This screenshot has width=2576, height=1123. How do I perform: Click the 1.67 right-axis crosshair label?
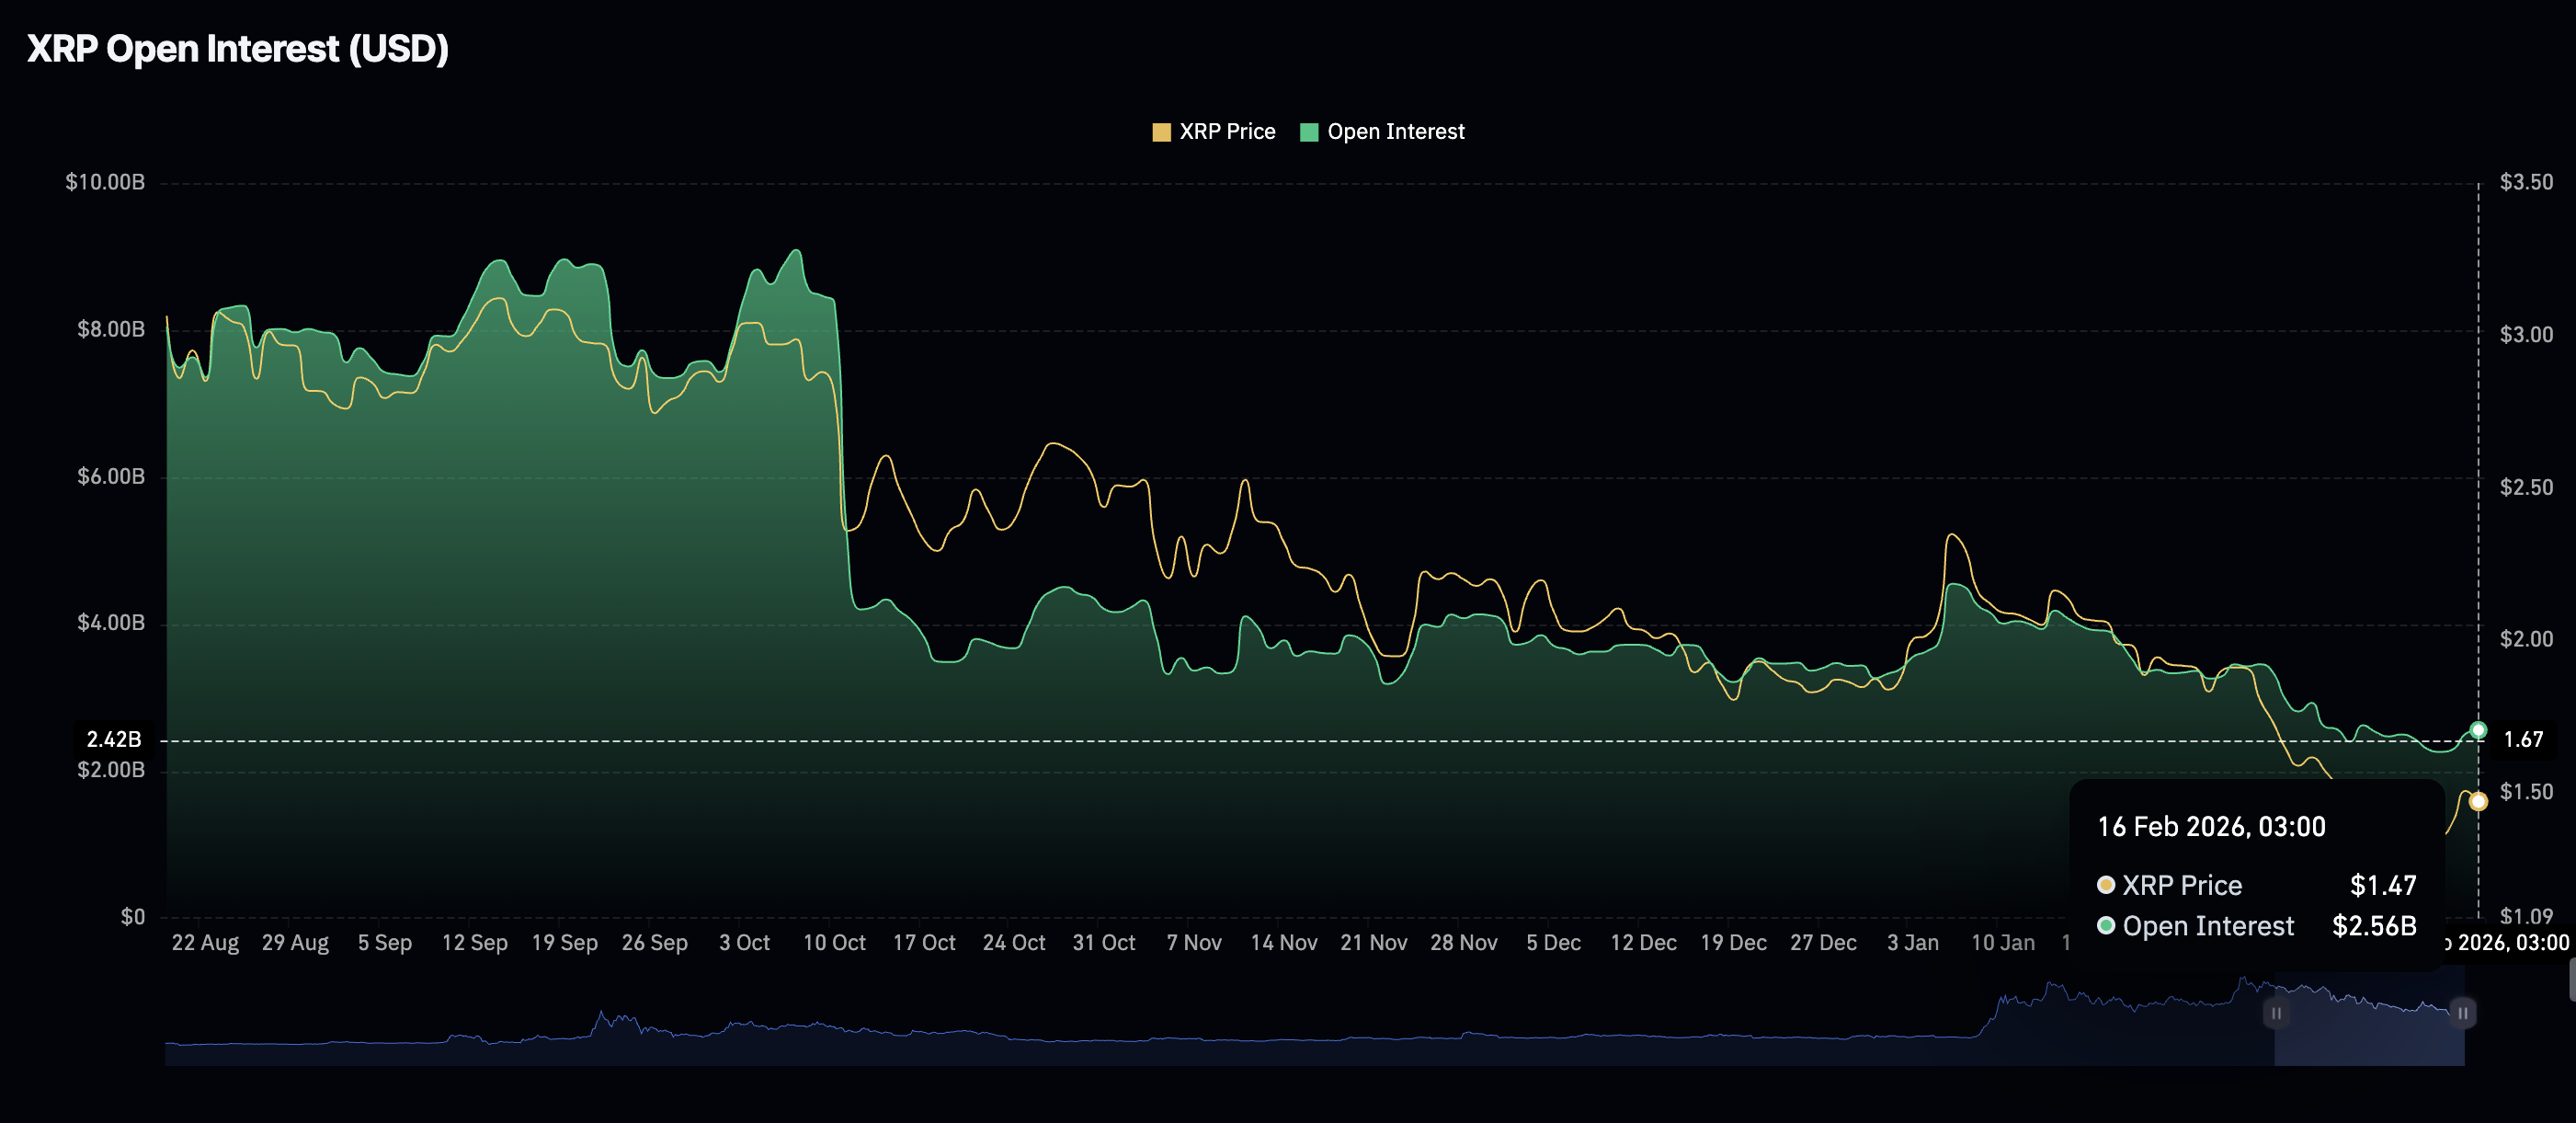click(2522, 739)
